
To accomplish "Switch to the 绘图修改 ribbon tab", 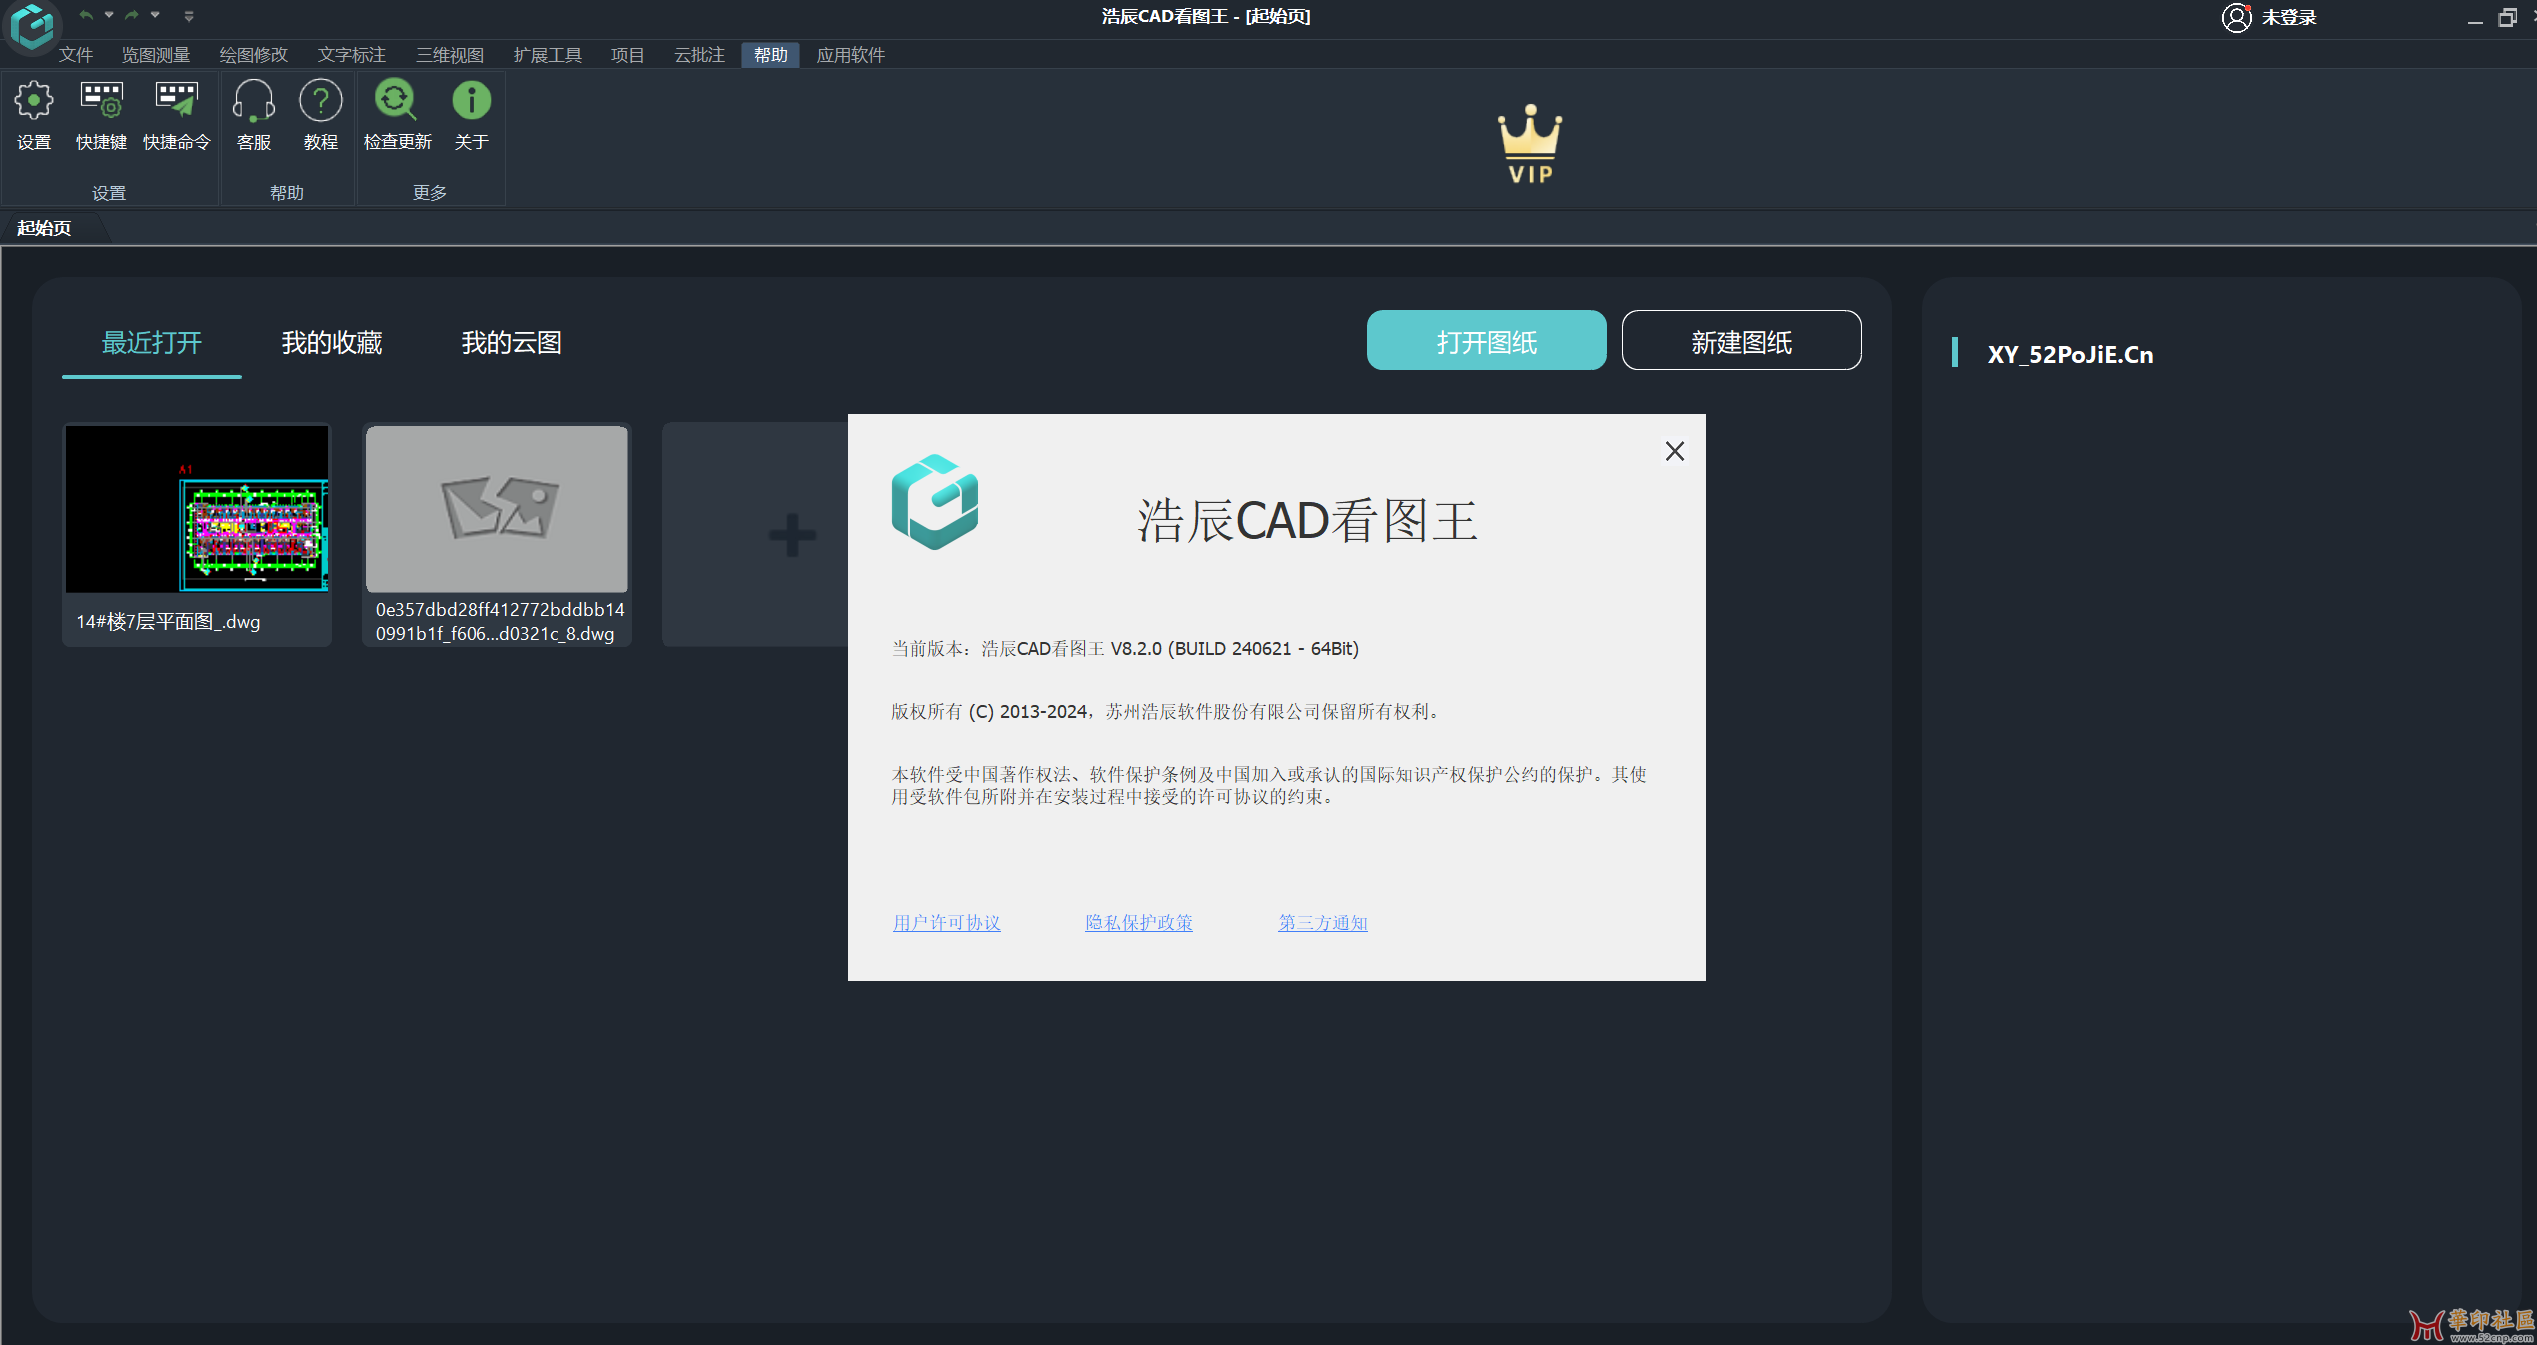I will click(254, 55).
